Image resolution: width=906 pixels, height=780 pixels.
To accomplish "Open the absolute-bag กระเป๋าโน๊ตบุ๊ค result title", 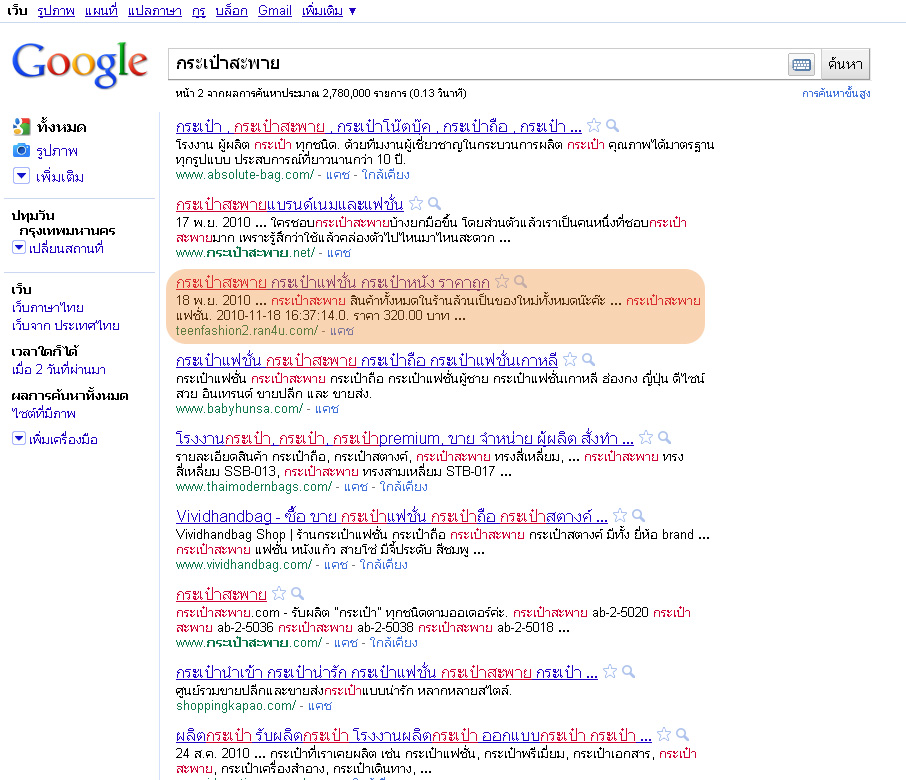I will [x=378, y=127].
